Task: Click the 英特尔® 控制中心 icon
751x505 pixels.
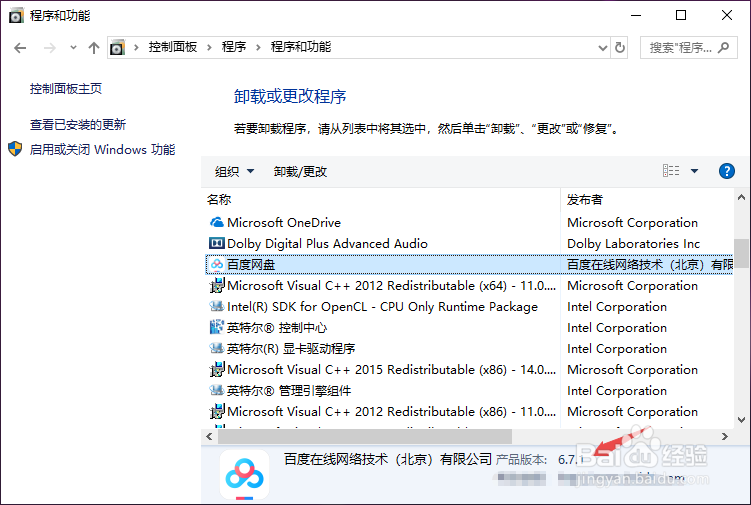Action: [217, 327]
